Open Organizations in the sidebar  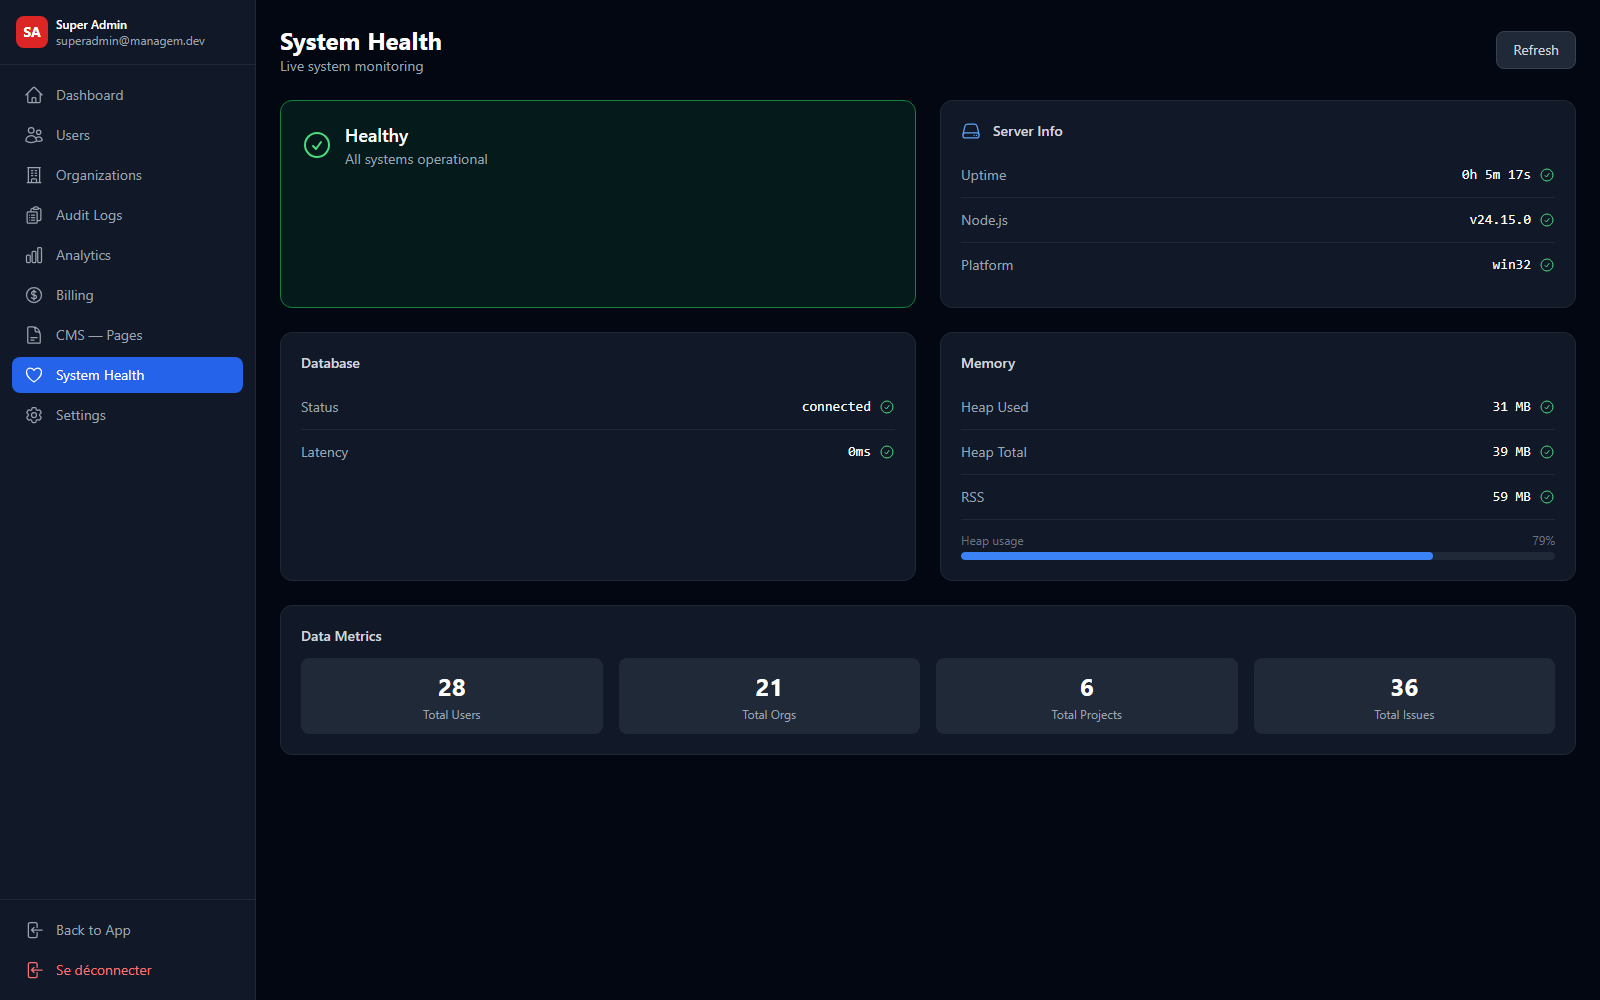click(127, 175)
